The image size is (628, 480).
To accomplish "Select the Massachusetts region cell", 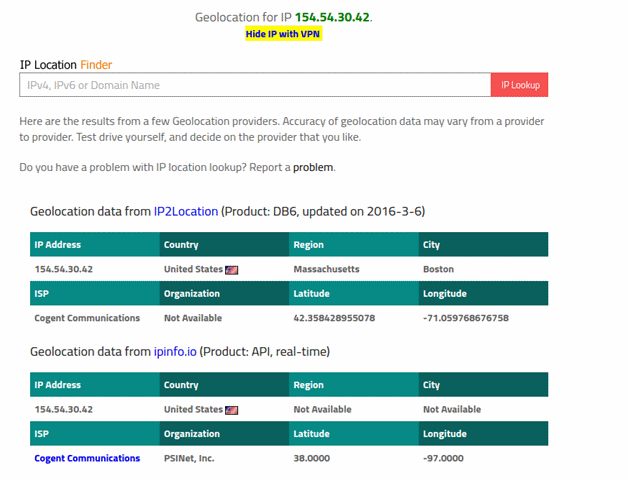I will pyautogui.click(x=326, y=270).
